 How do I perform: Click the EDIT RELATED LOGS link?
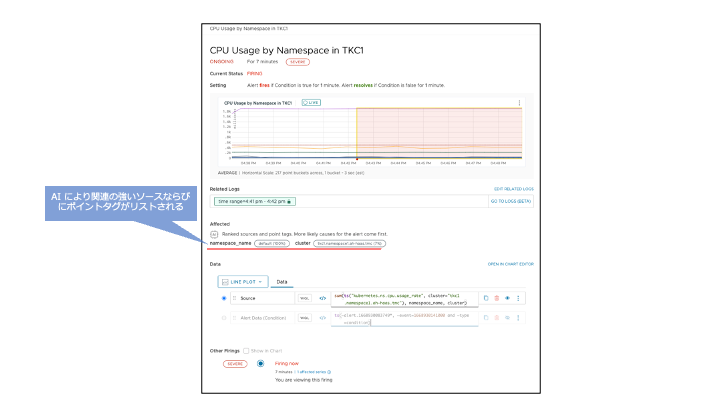point(513,189)
